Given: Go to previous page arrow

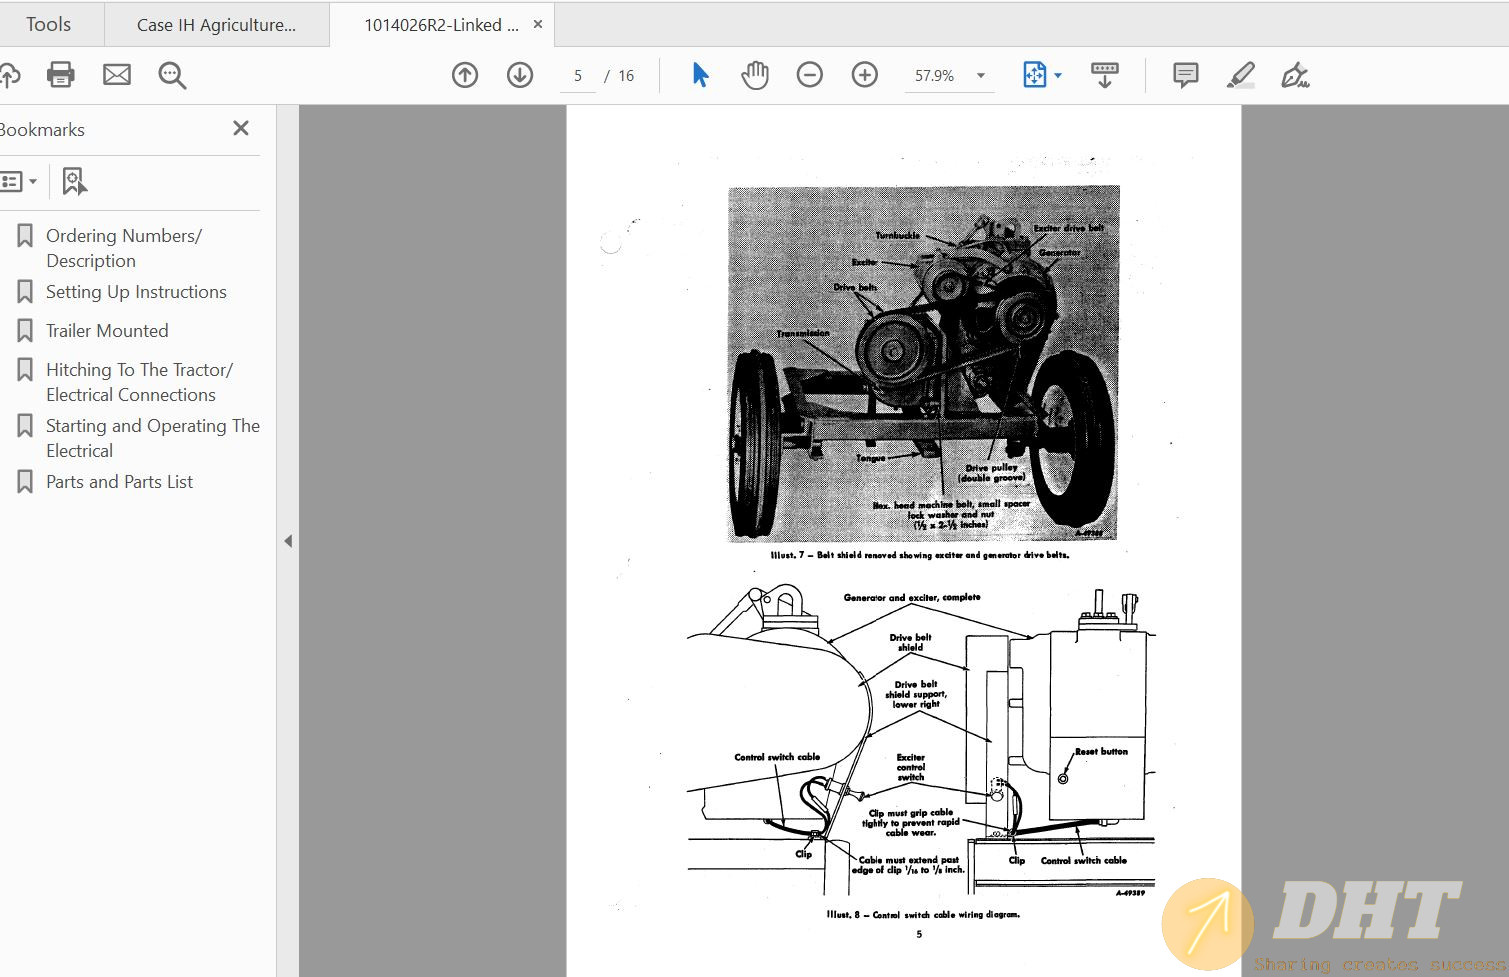Looking at the screenshot, I should 465,75.
